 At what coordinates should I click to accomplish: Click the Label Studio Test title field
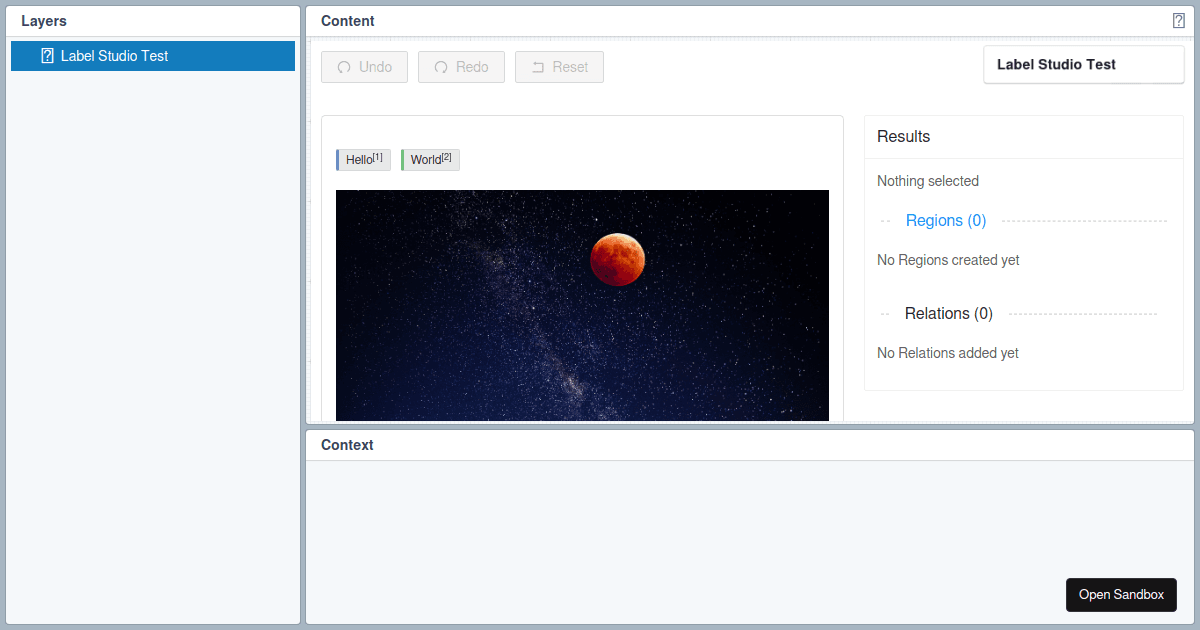coord(1083,64)
